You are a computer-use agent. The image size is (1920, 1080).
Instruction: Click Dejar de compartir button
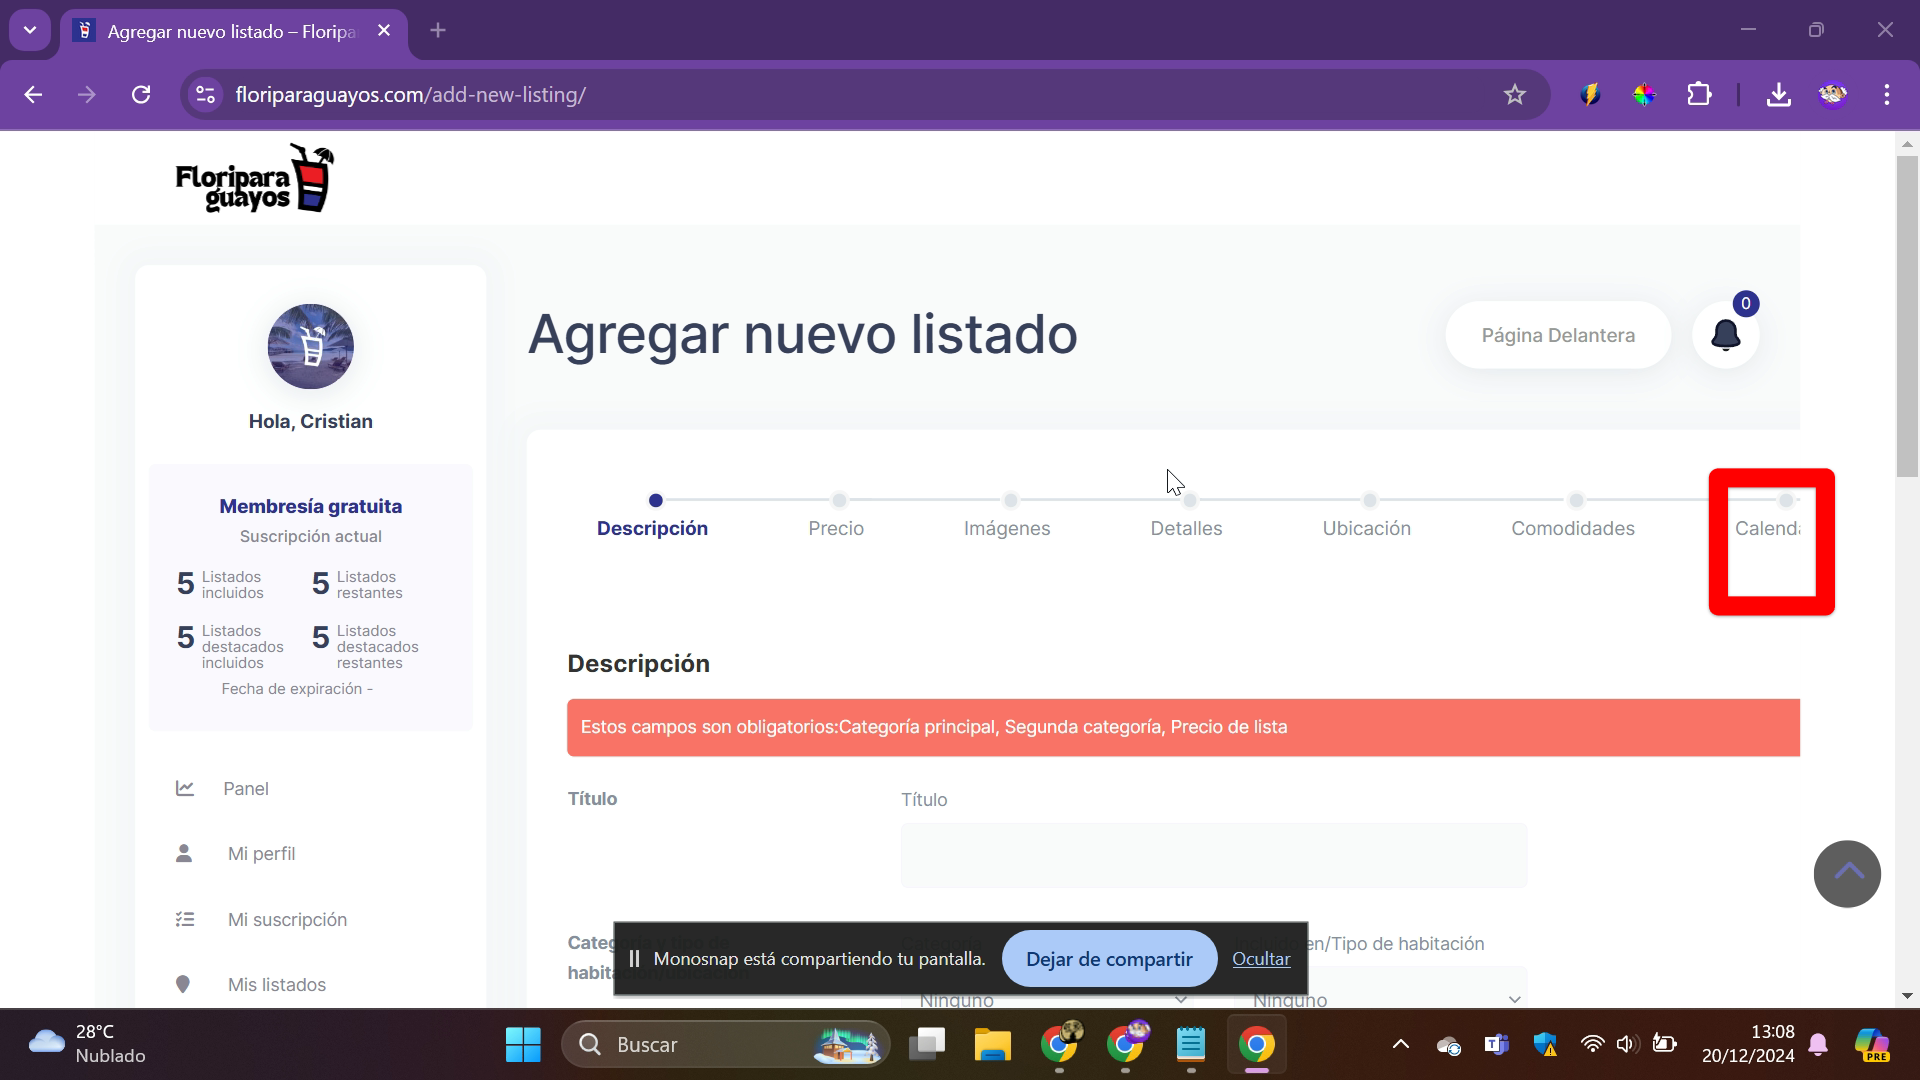pos(1109,959)
